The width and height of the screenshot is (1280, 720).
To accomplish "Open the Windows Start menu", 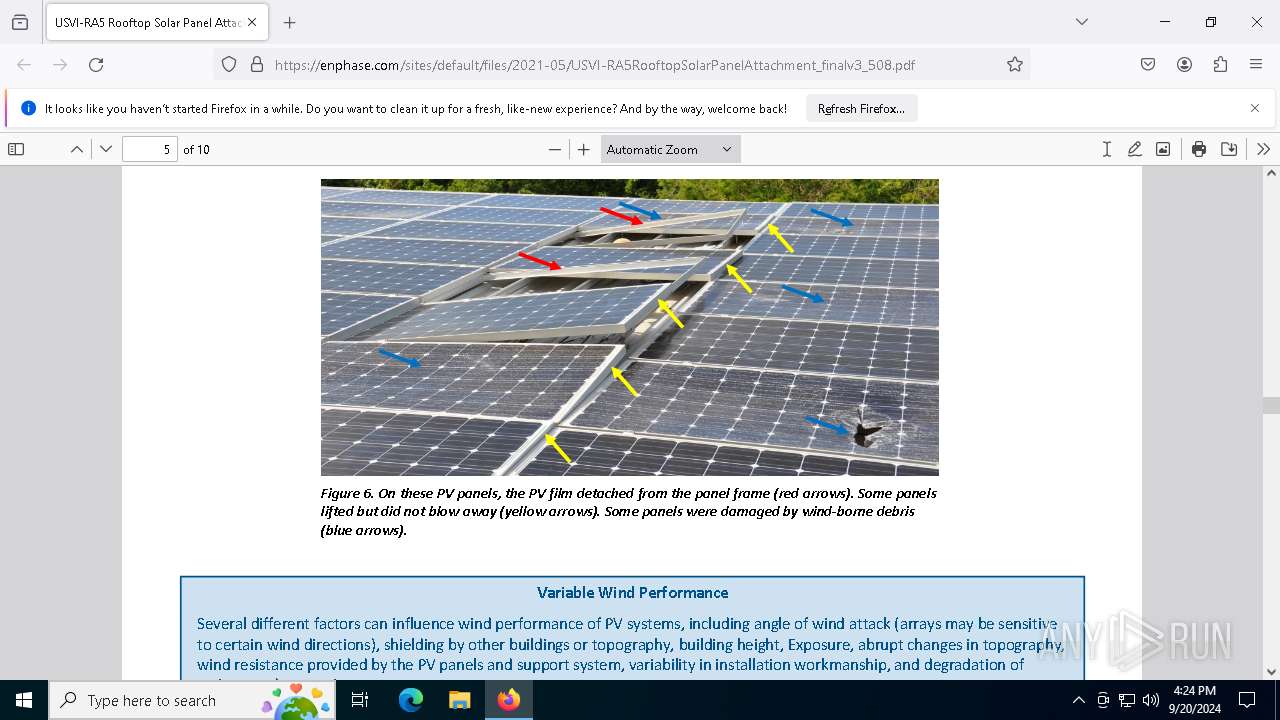I will [24, 700].
